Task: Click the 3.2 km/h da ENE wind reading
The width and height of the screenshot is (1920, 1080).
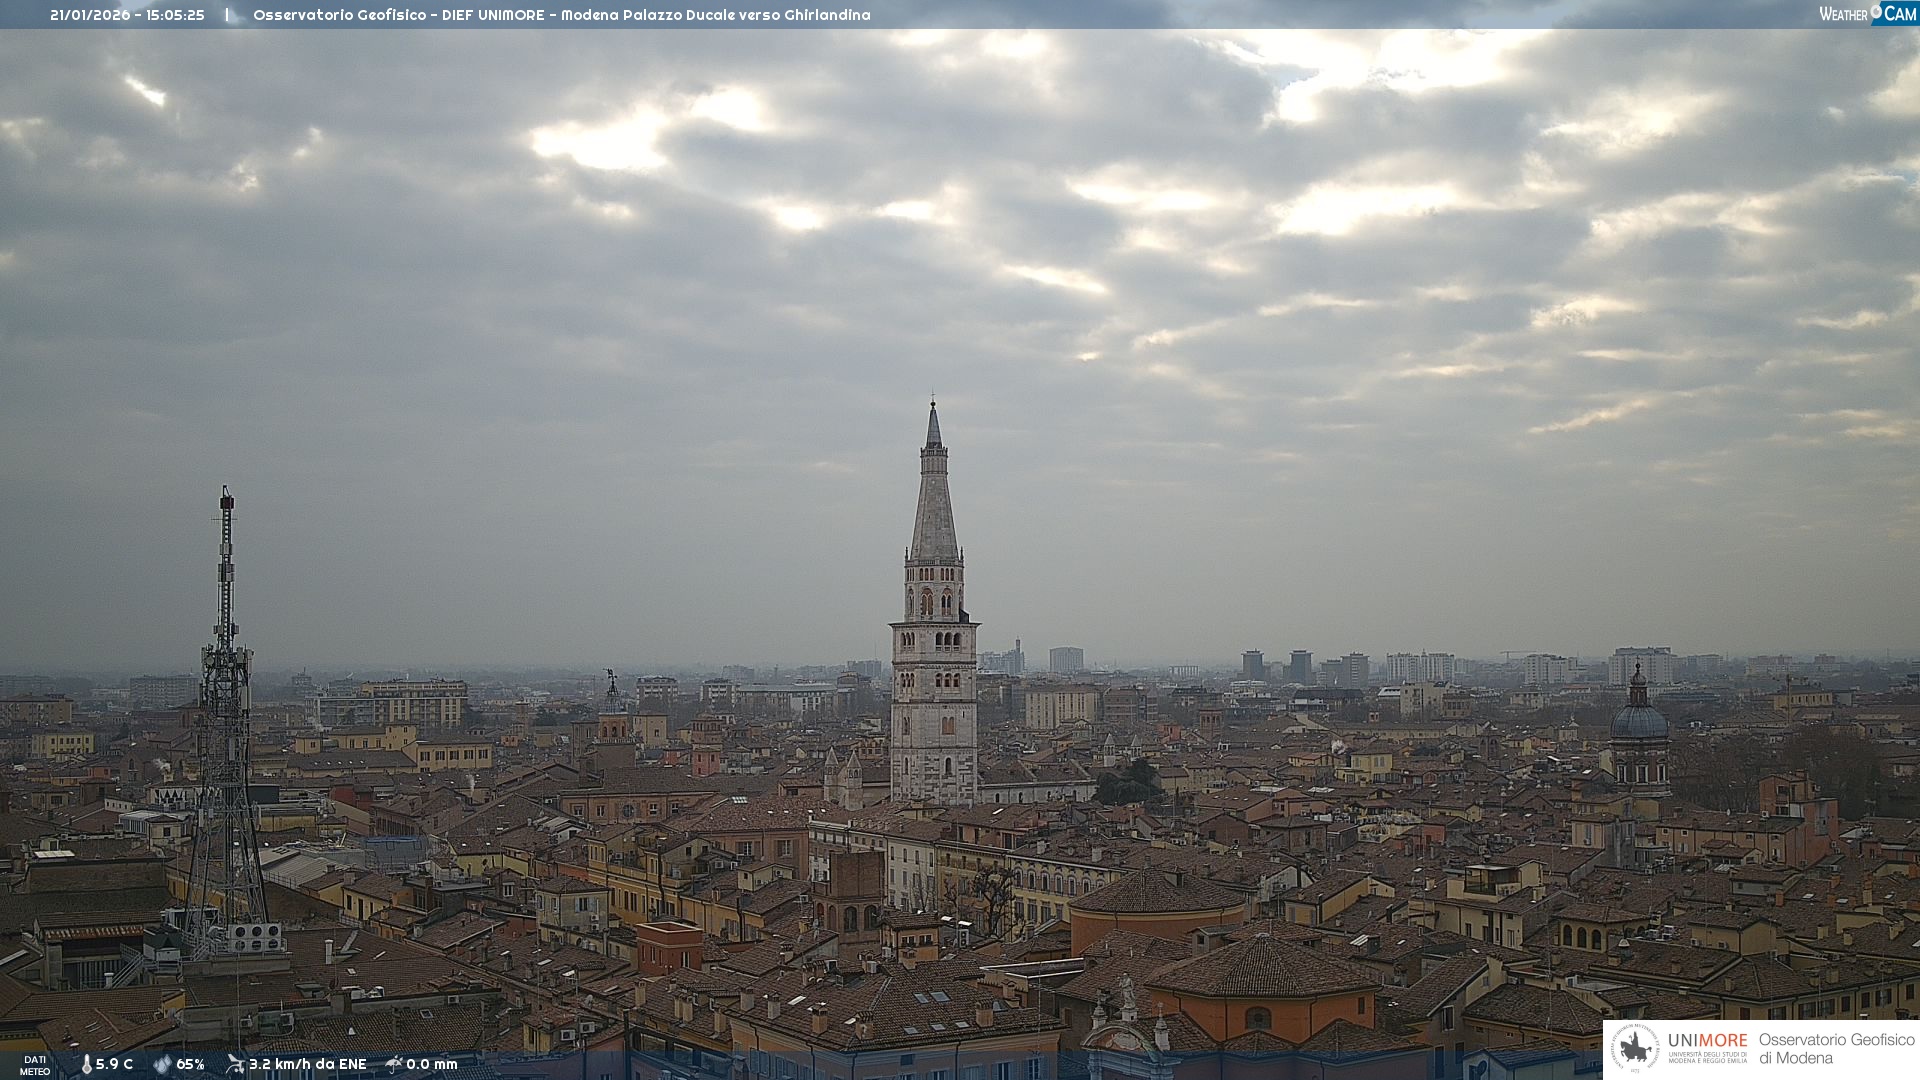Action: [307, 1064]
